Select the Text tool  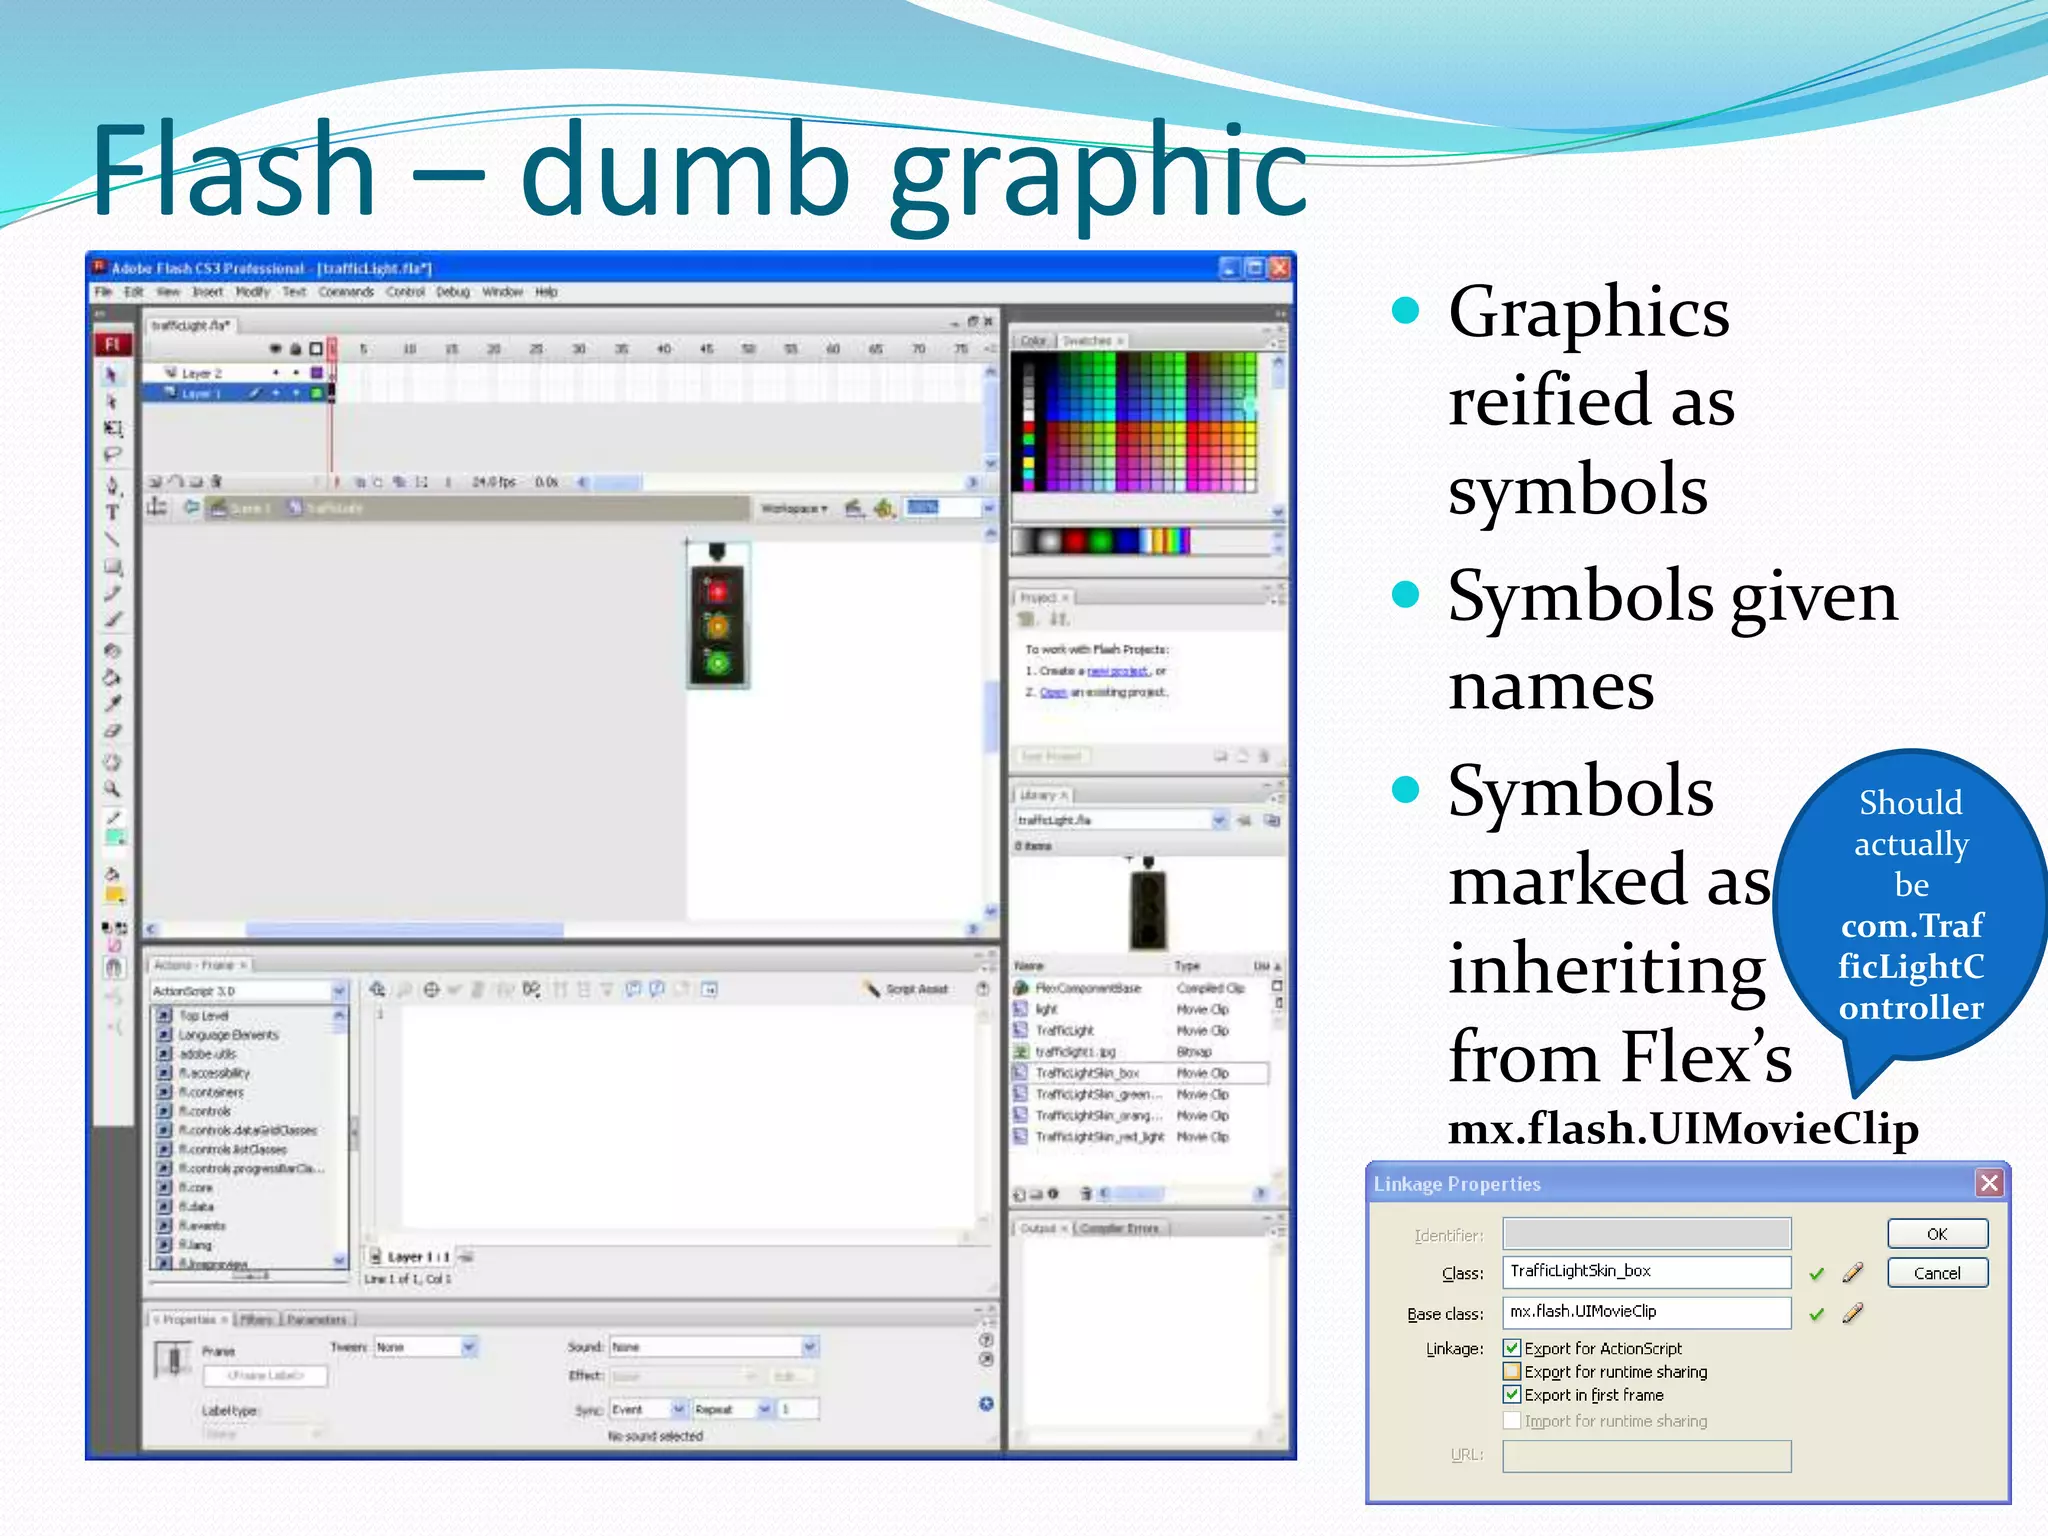[x=112, y=512]
